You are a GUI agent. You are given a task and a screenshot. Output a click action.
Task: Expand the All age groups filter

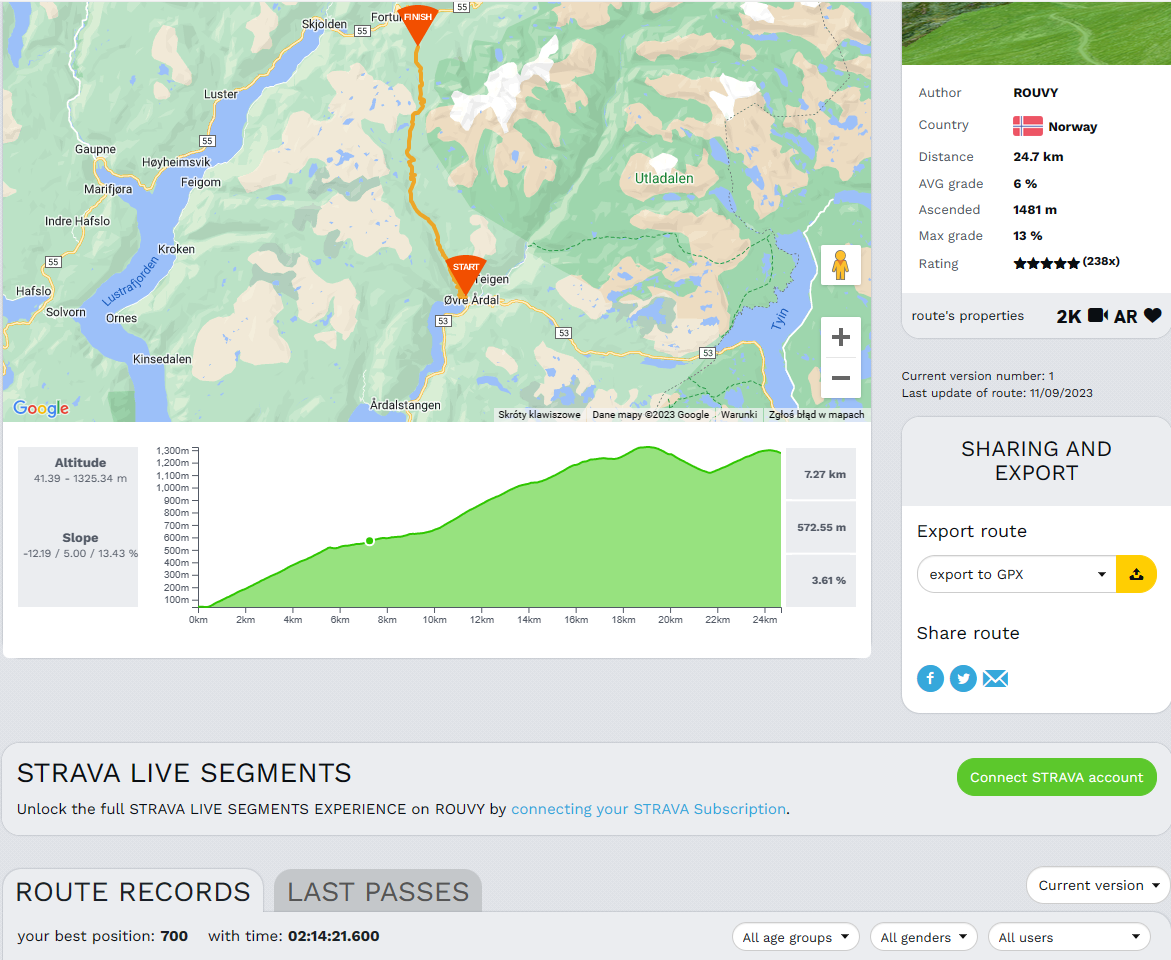click(x=795, y=937)
